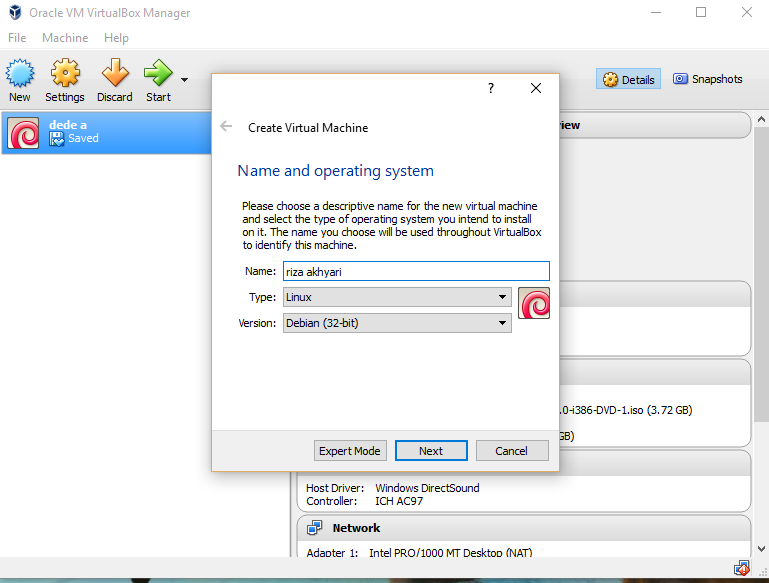Open the Help menu
769x583 pixels.
click(116, 38)
